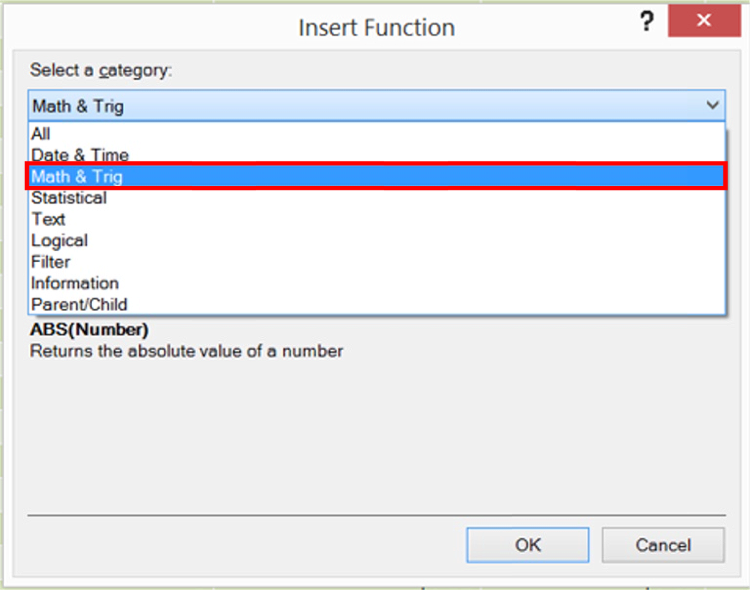Click the "Select a category" label

point(101,70)
